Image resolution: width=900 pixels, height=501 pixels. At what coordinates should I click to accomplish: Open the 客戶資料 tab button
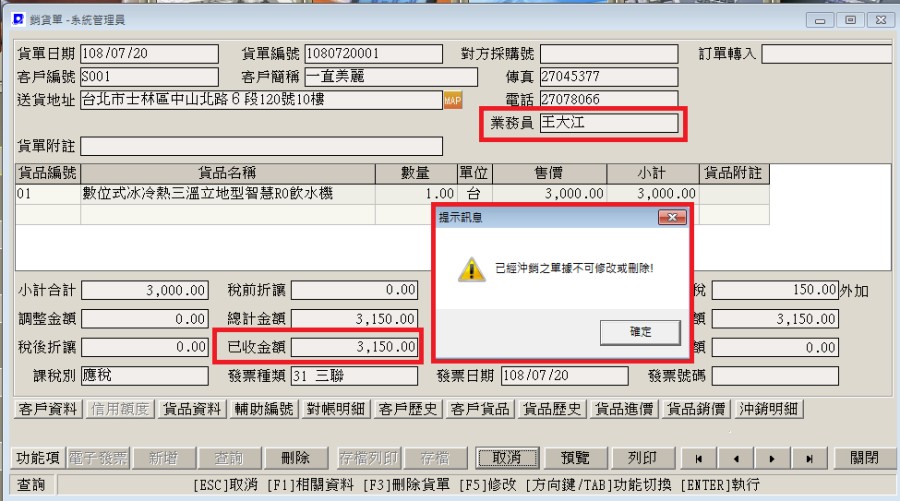point(48,409)
